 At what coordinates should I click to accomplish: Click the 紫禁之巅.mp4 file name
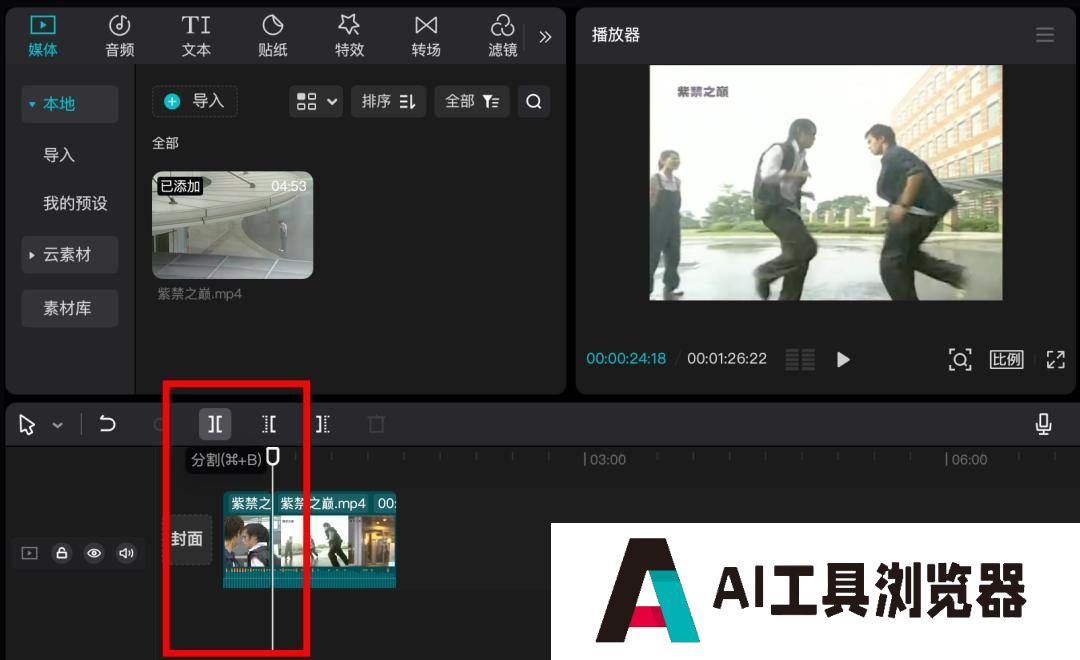[x=200, y=294]
